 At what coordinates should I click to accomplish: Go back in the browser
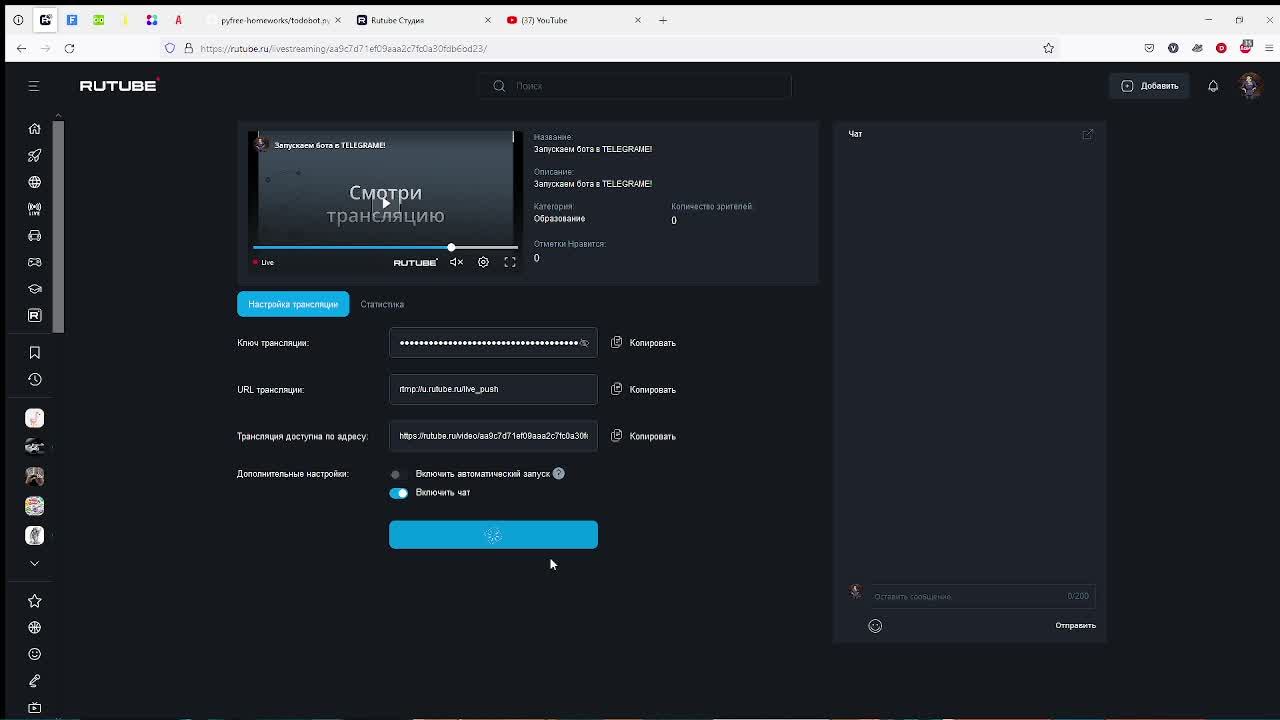(21, 48)
